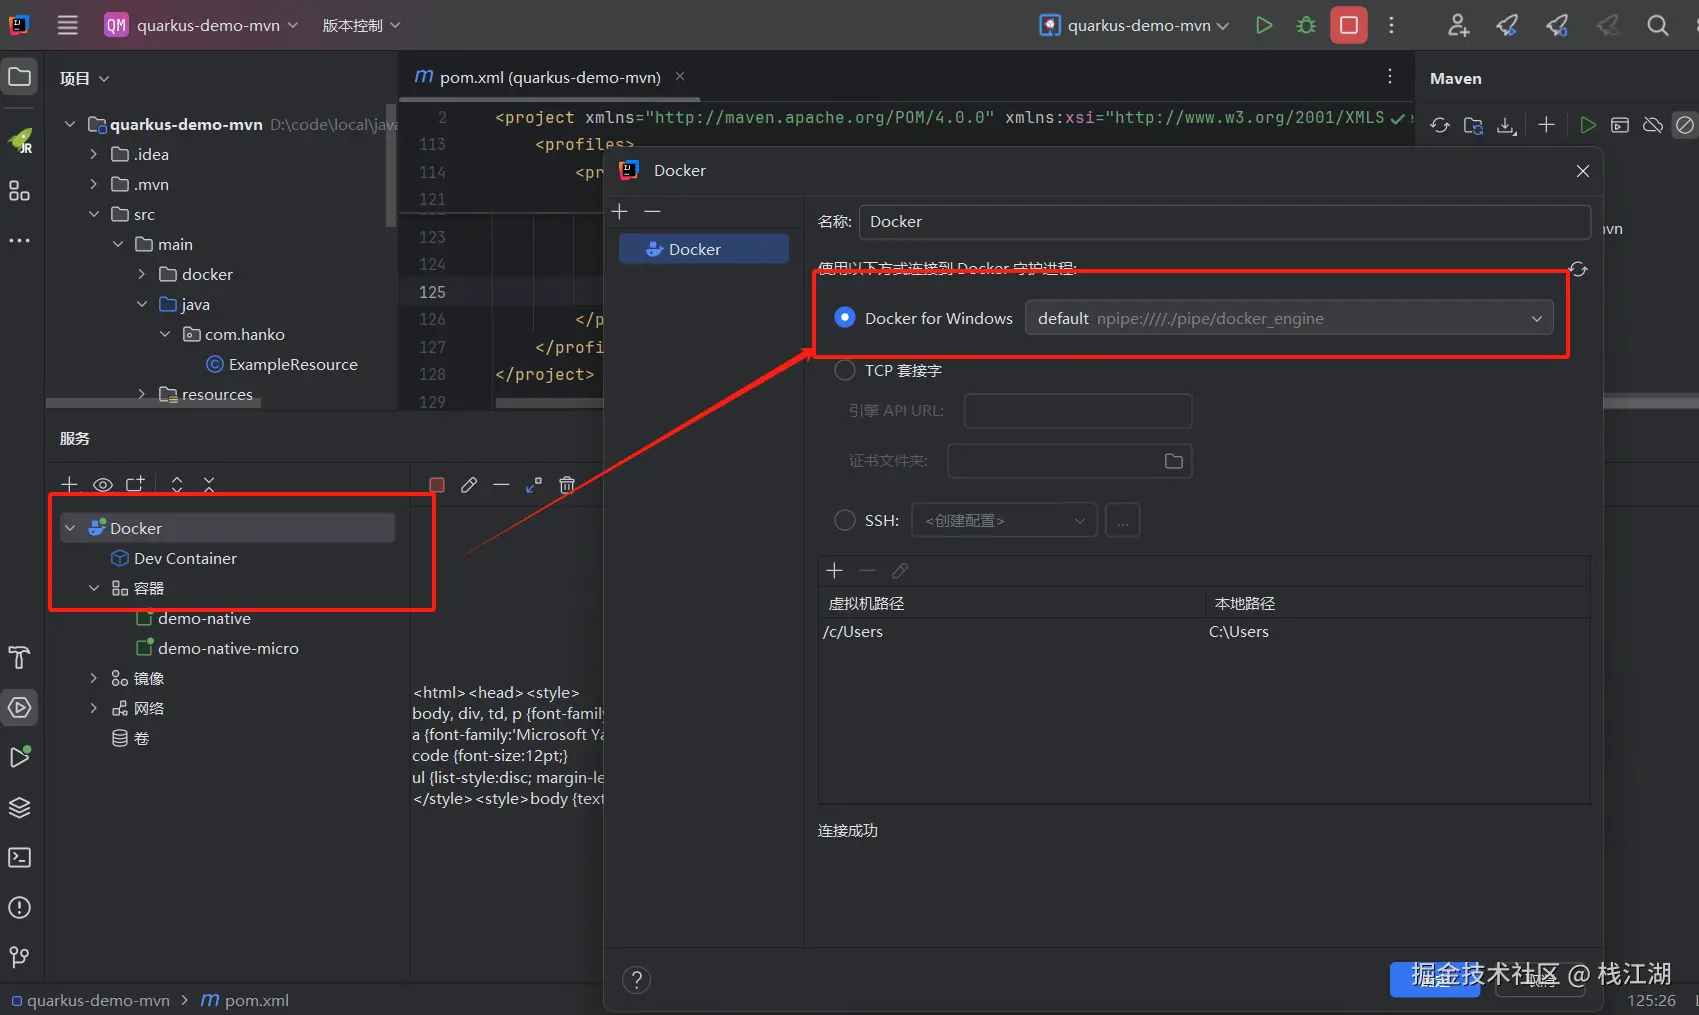Switch to the pom.xml editor tab
The height and width of the screenshot is (1015, 1699).
(x=550, y=77)
